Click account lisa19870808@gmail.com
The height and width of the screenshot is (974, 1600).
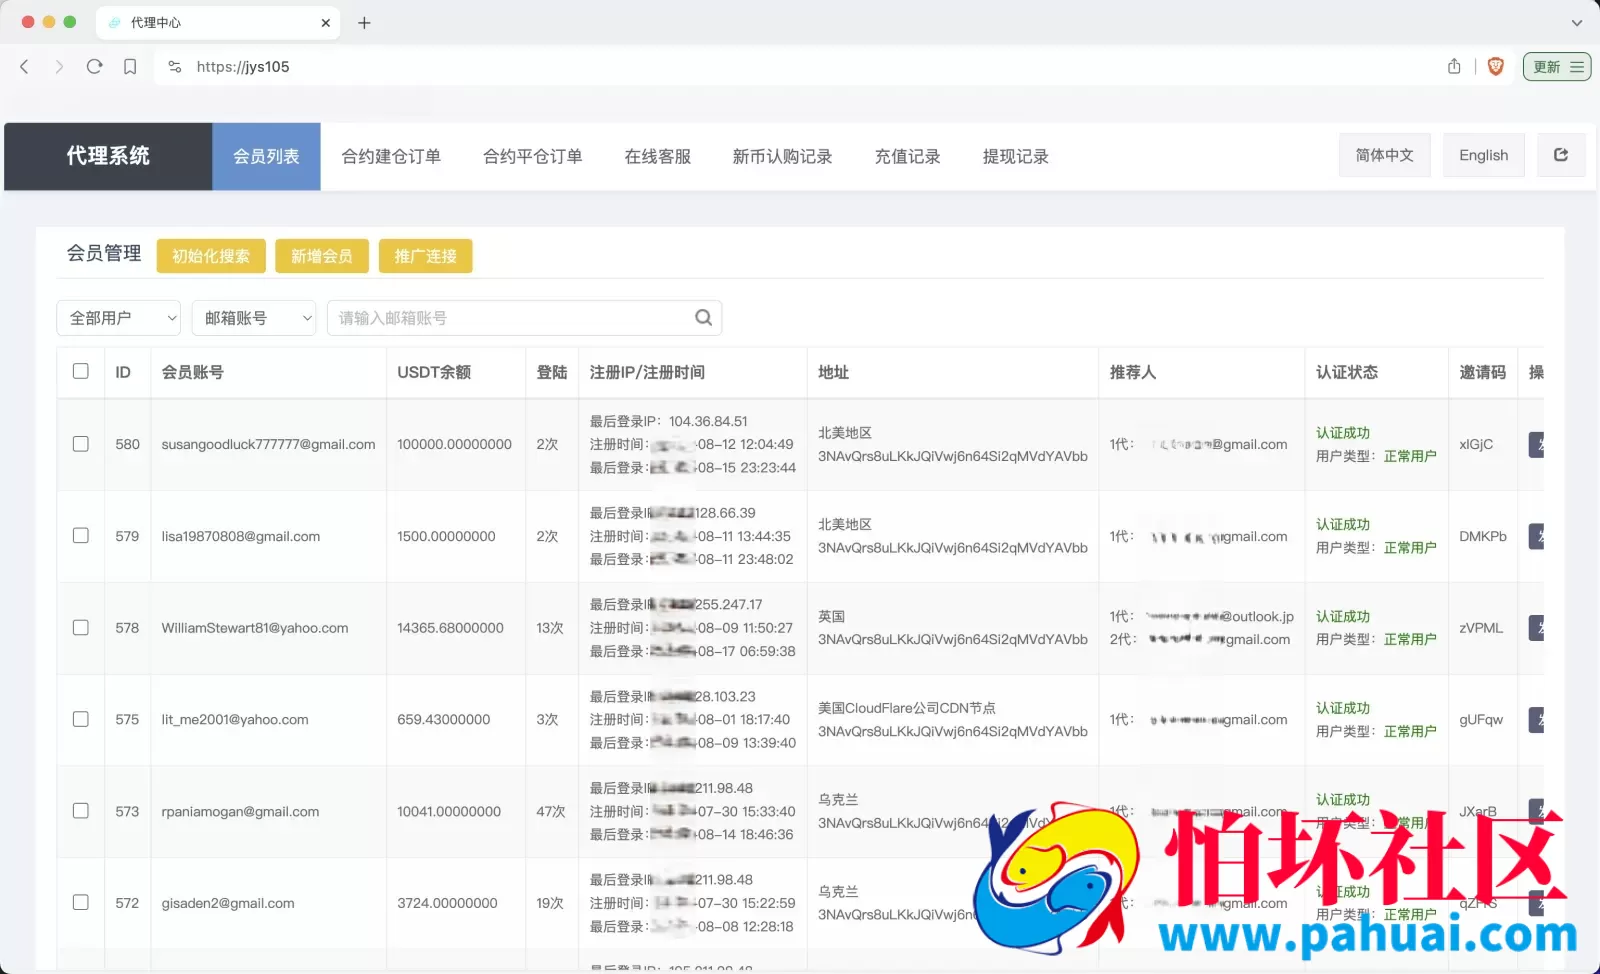[x=241, y=536]
